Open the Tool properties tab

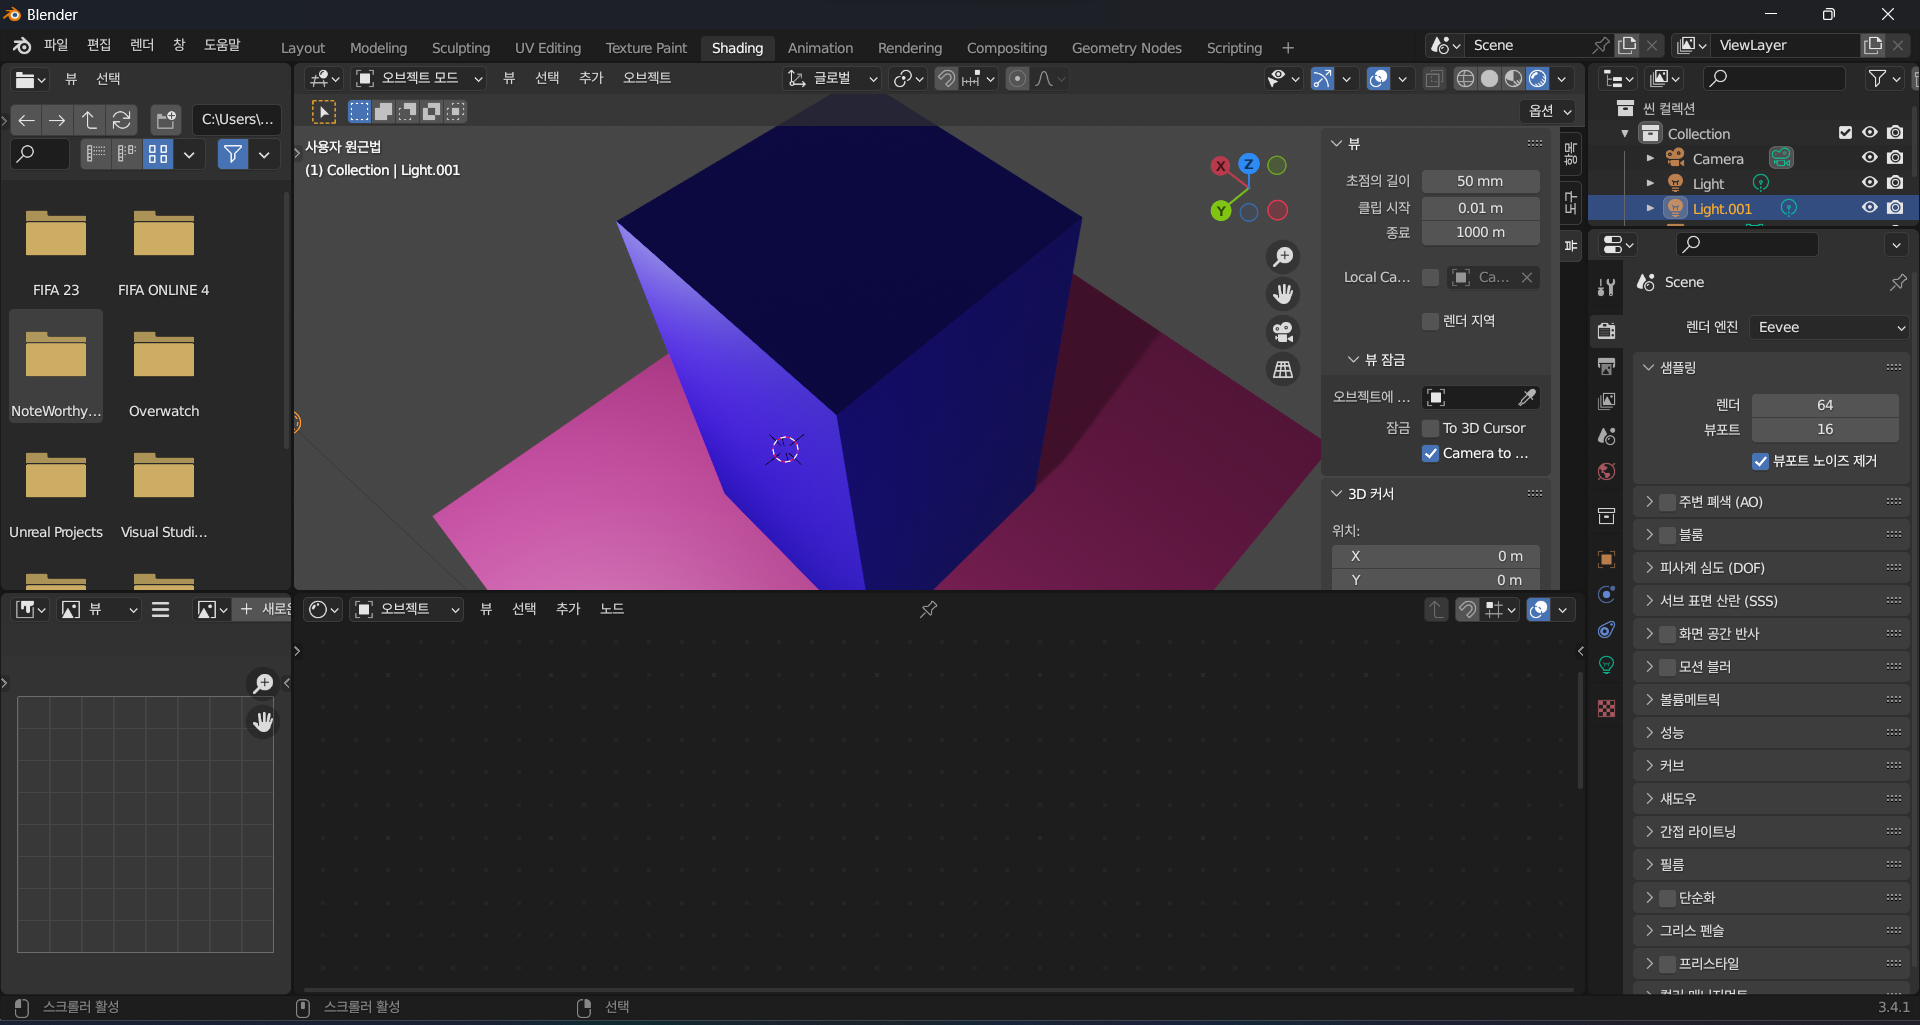(1607, 288)
